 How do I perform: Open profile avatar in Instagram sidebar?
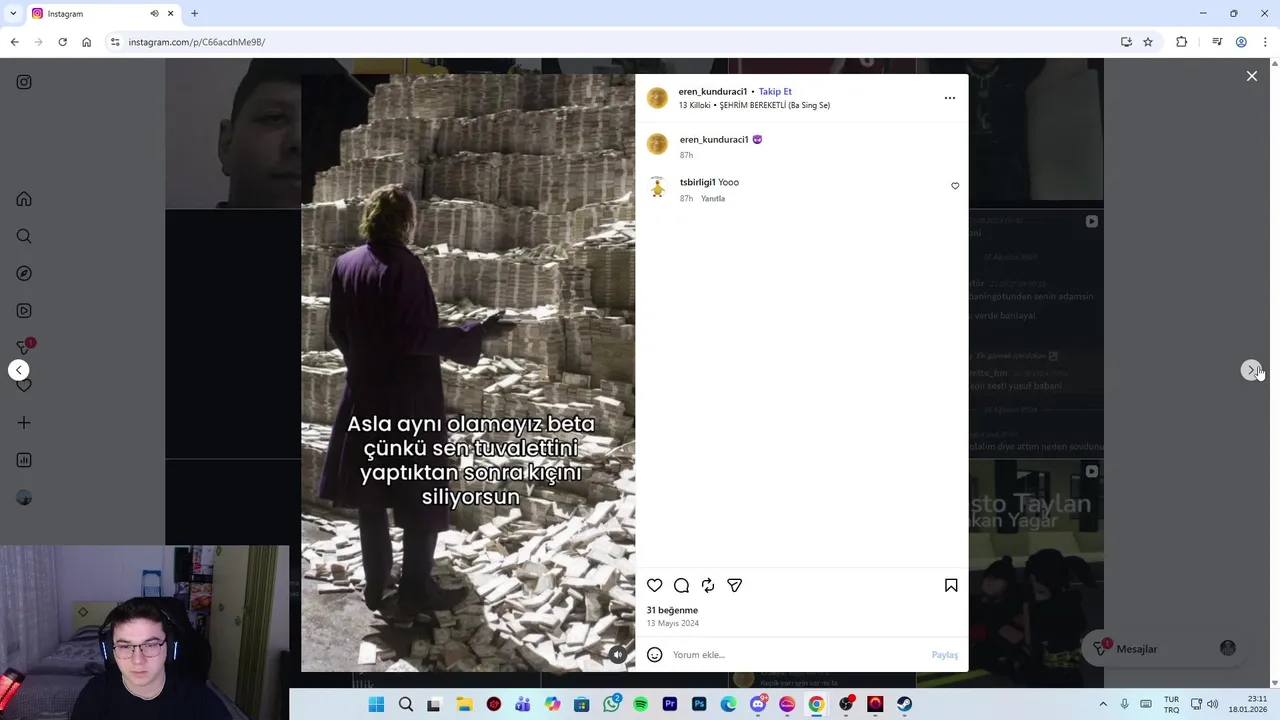coord(24,498)
